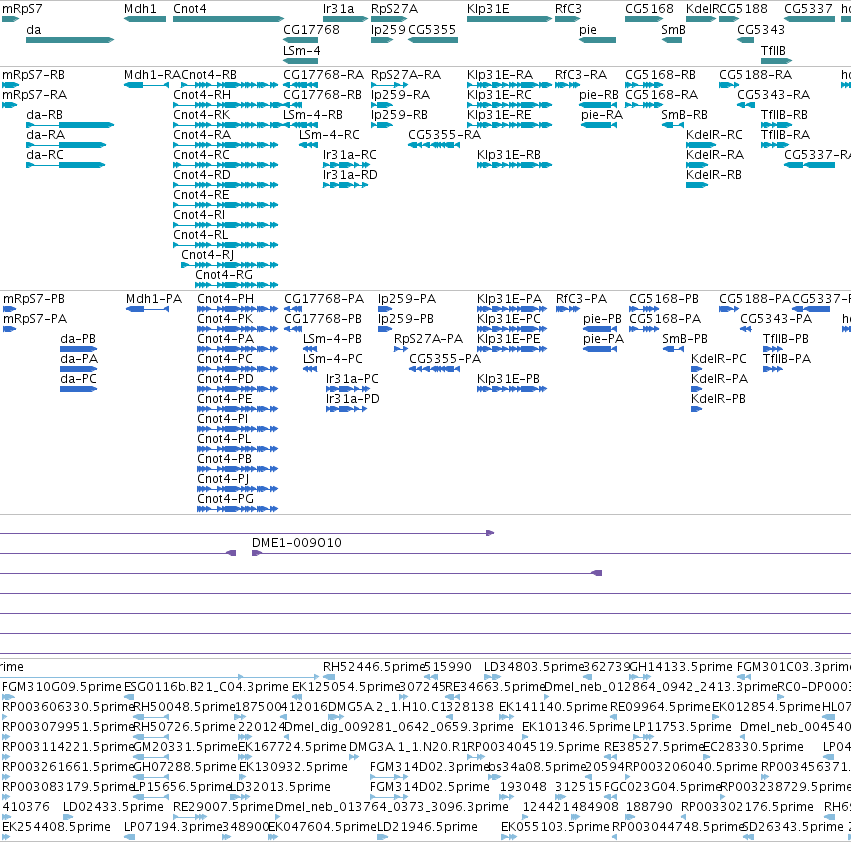Select the LP11753.5prime EST label
The image size is (851, 842).
coord(682,726)
